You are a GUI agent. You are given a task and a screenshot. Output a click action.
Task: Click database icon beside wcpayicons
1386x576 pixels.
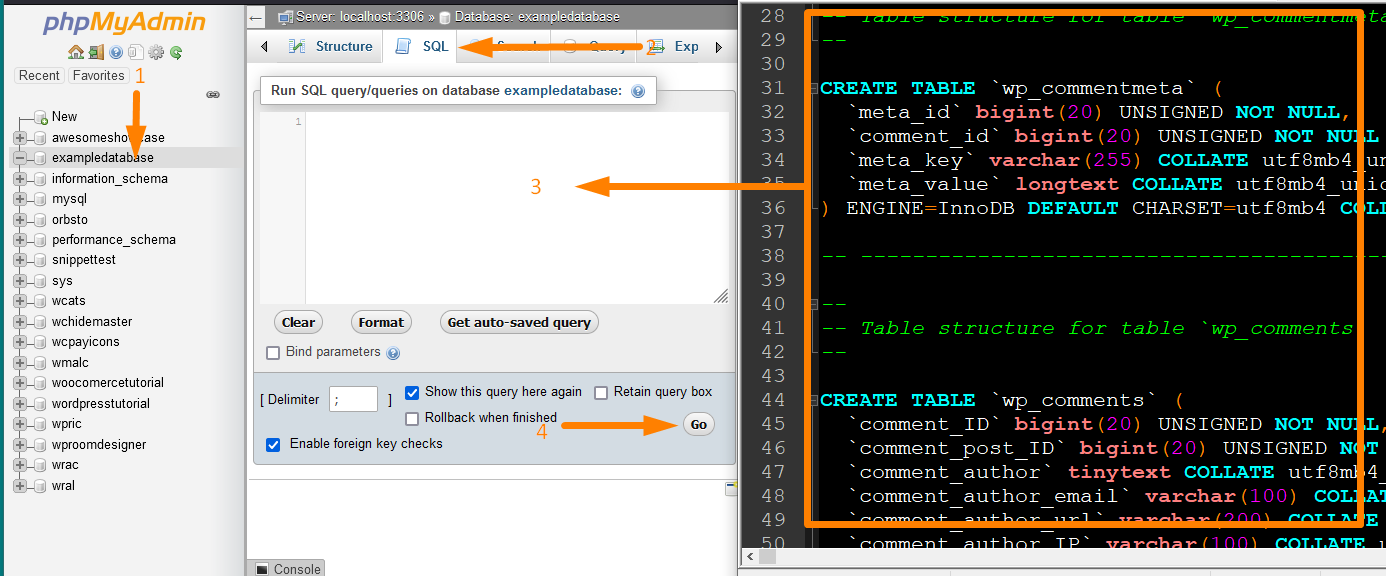40,342
